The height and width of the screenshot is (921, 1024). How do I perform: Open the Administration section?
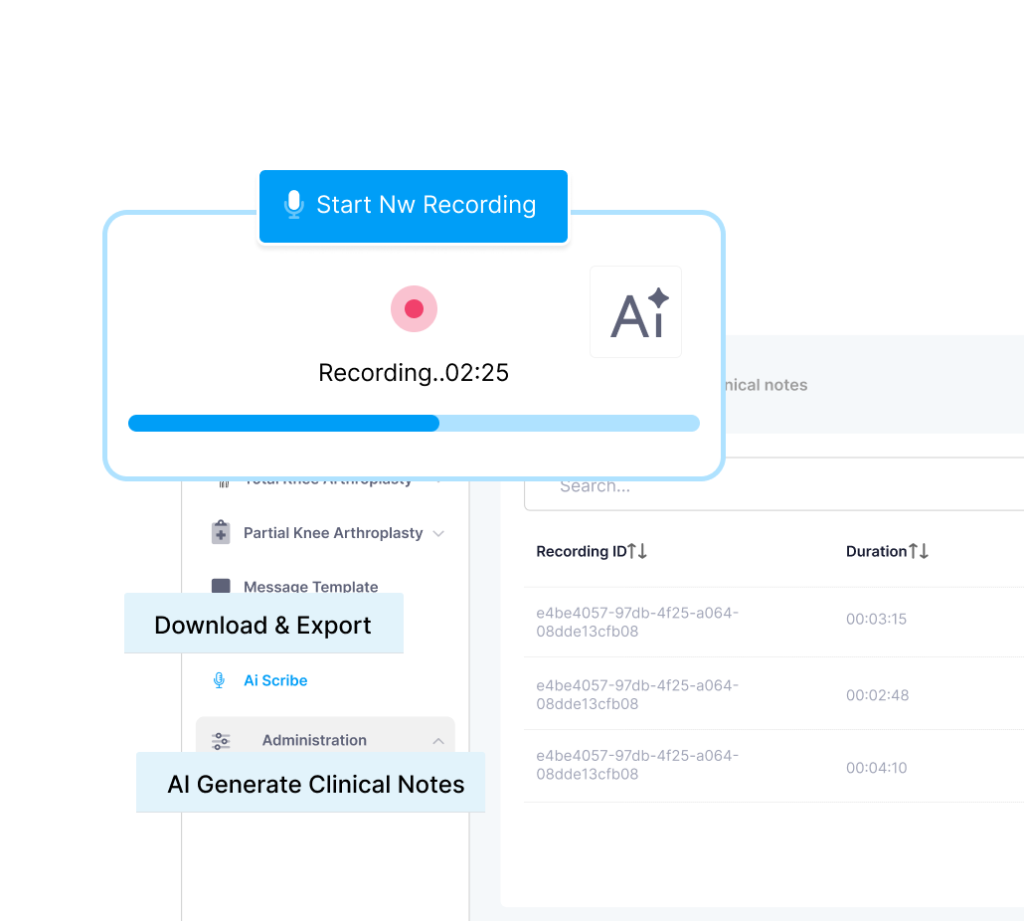[x=325, y=735]
